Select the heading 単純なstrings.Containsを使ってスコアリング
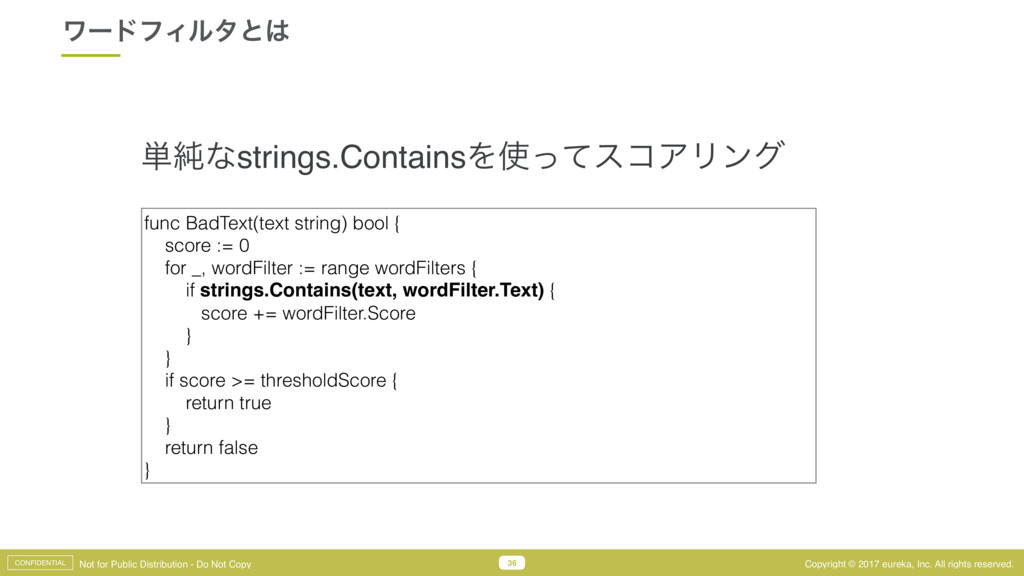 click(462, 157)
